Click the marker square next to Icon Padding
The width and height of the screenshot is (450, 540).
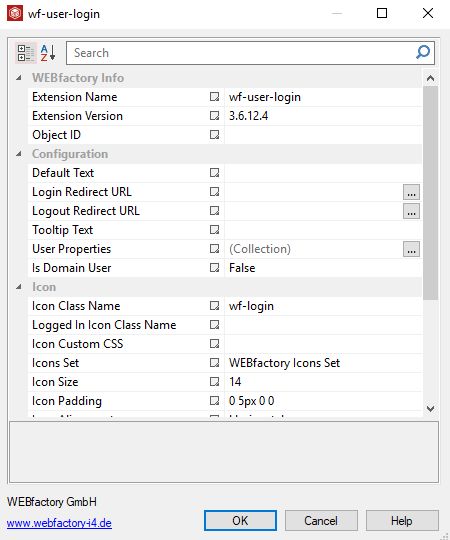214,401
